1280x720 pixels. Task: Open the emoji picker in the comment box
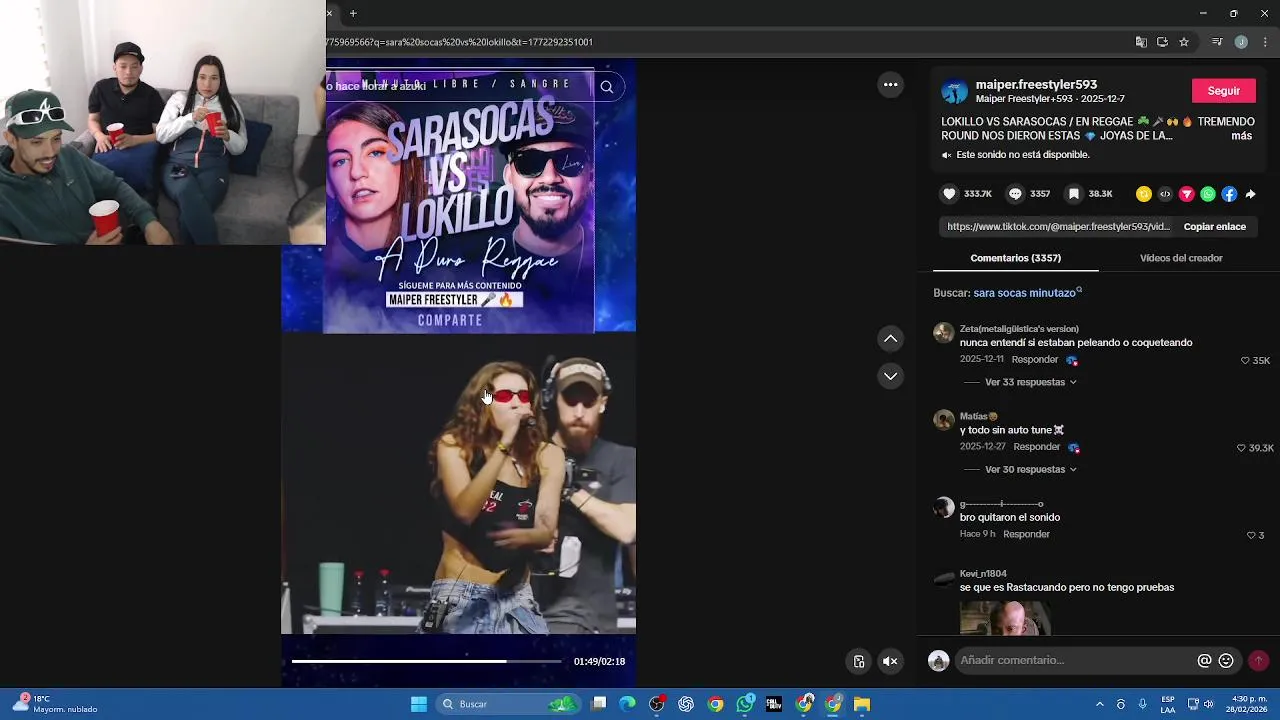(x=1226, y=661)
